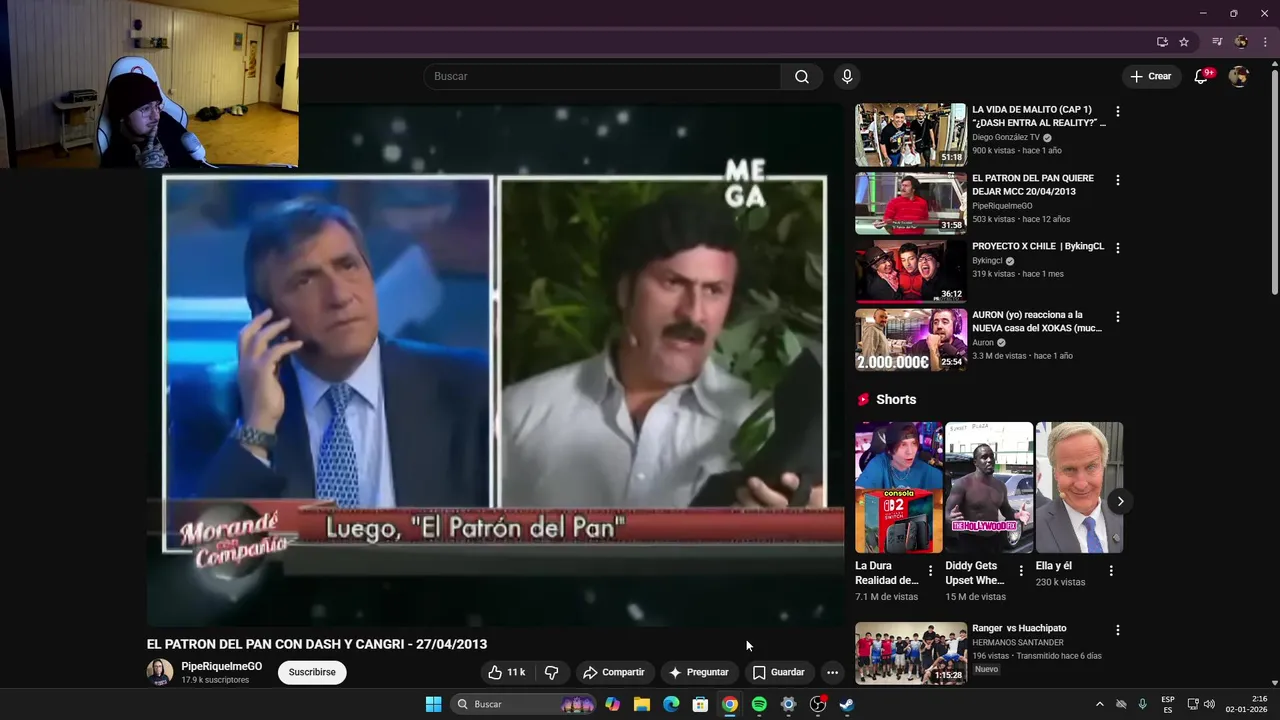Open La Dura Realidad short thumbnail
The width and height of the screenshot is (1280, 720).
[899, 488]
